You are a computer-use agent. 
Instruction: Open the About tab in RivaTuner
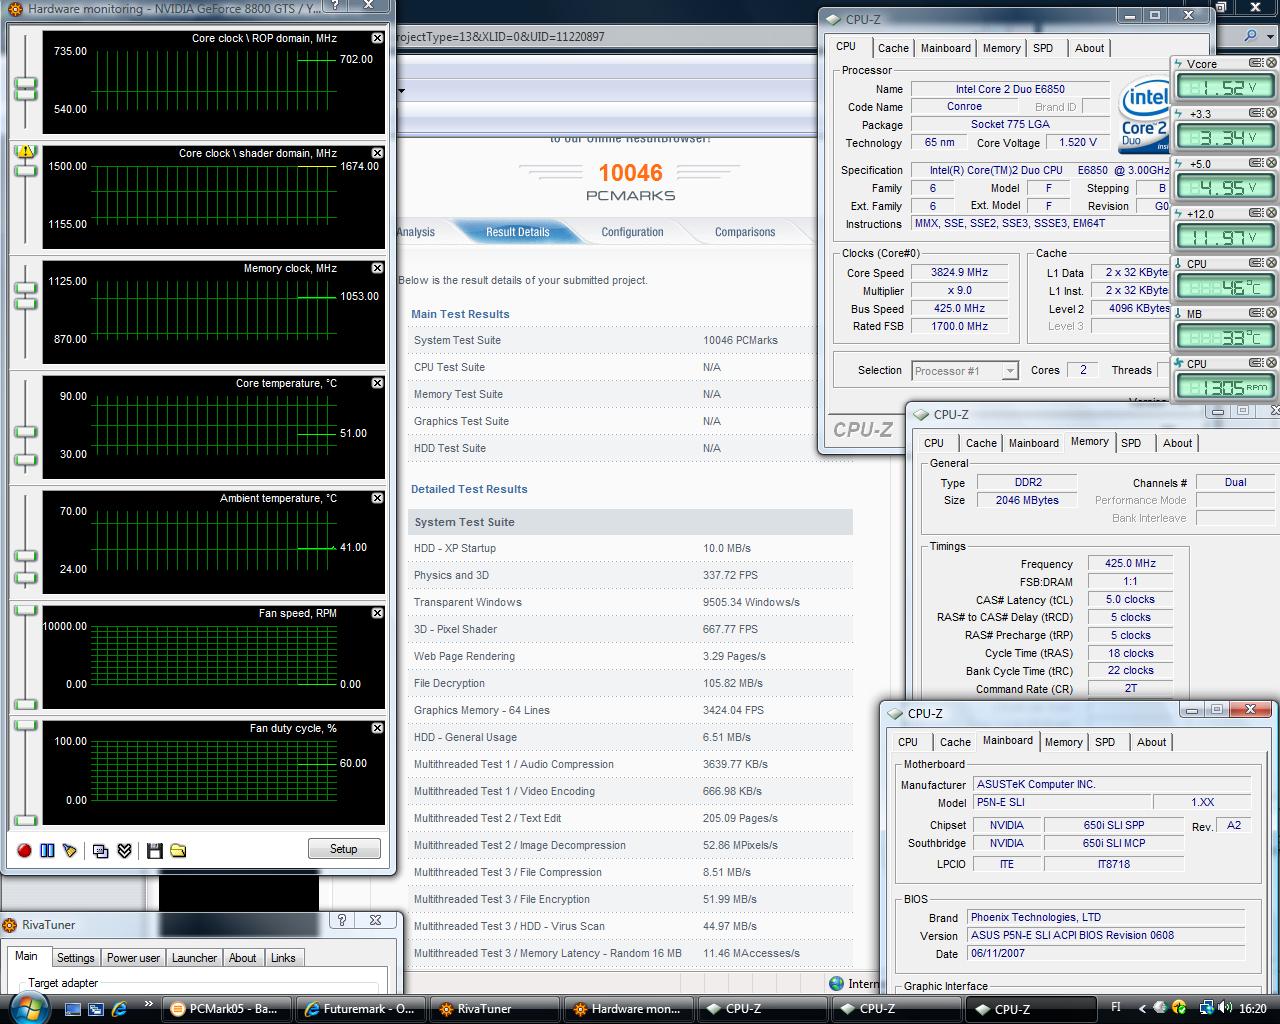point(242,958)
